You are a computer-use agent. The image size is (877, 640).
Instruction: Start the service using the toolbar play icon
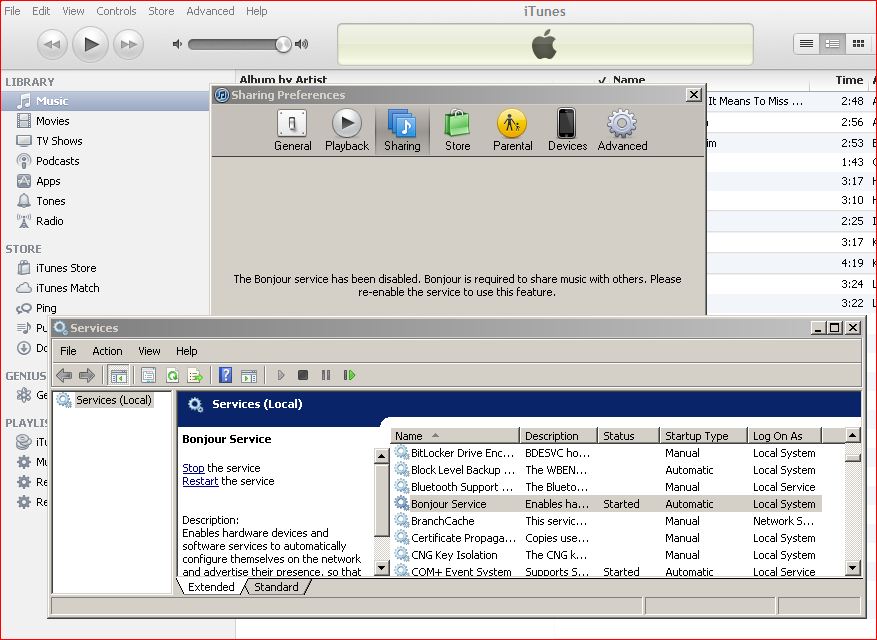click(x=280, y=374)
